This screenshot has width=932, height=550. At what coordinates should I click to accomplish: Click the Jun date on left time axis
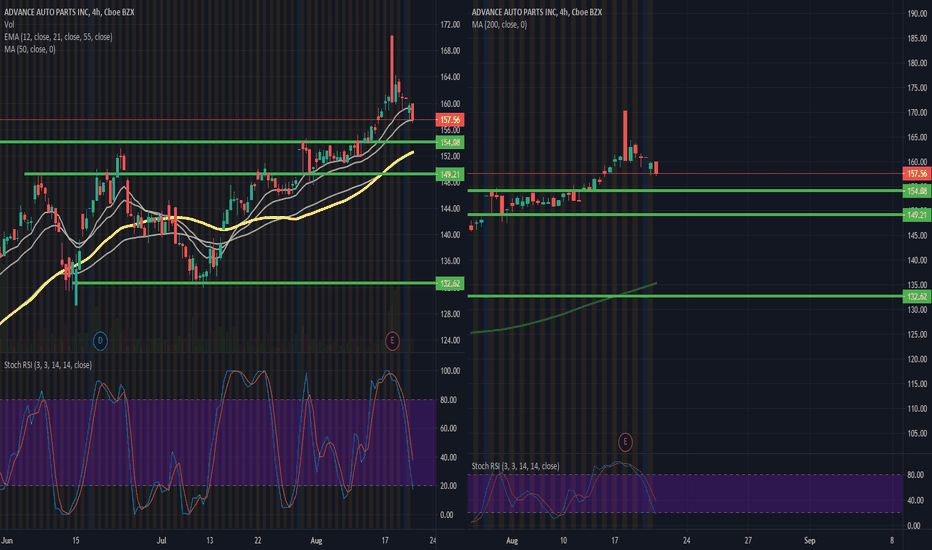[x=7, y=540]
